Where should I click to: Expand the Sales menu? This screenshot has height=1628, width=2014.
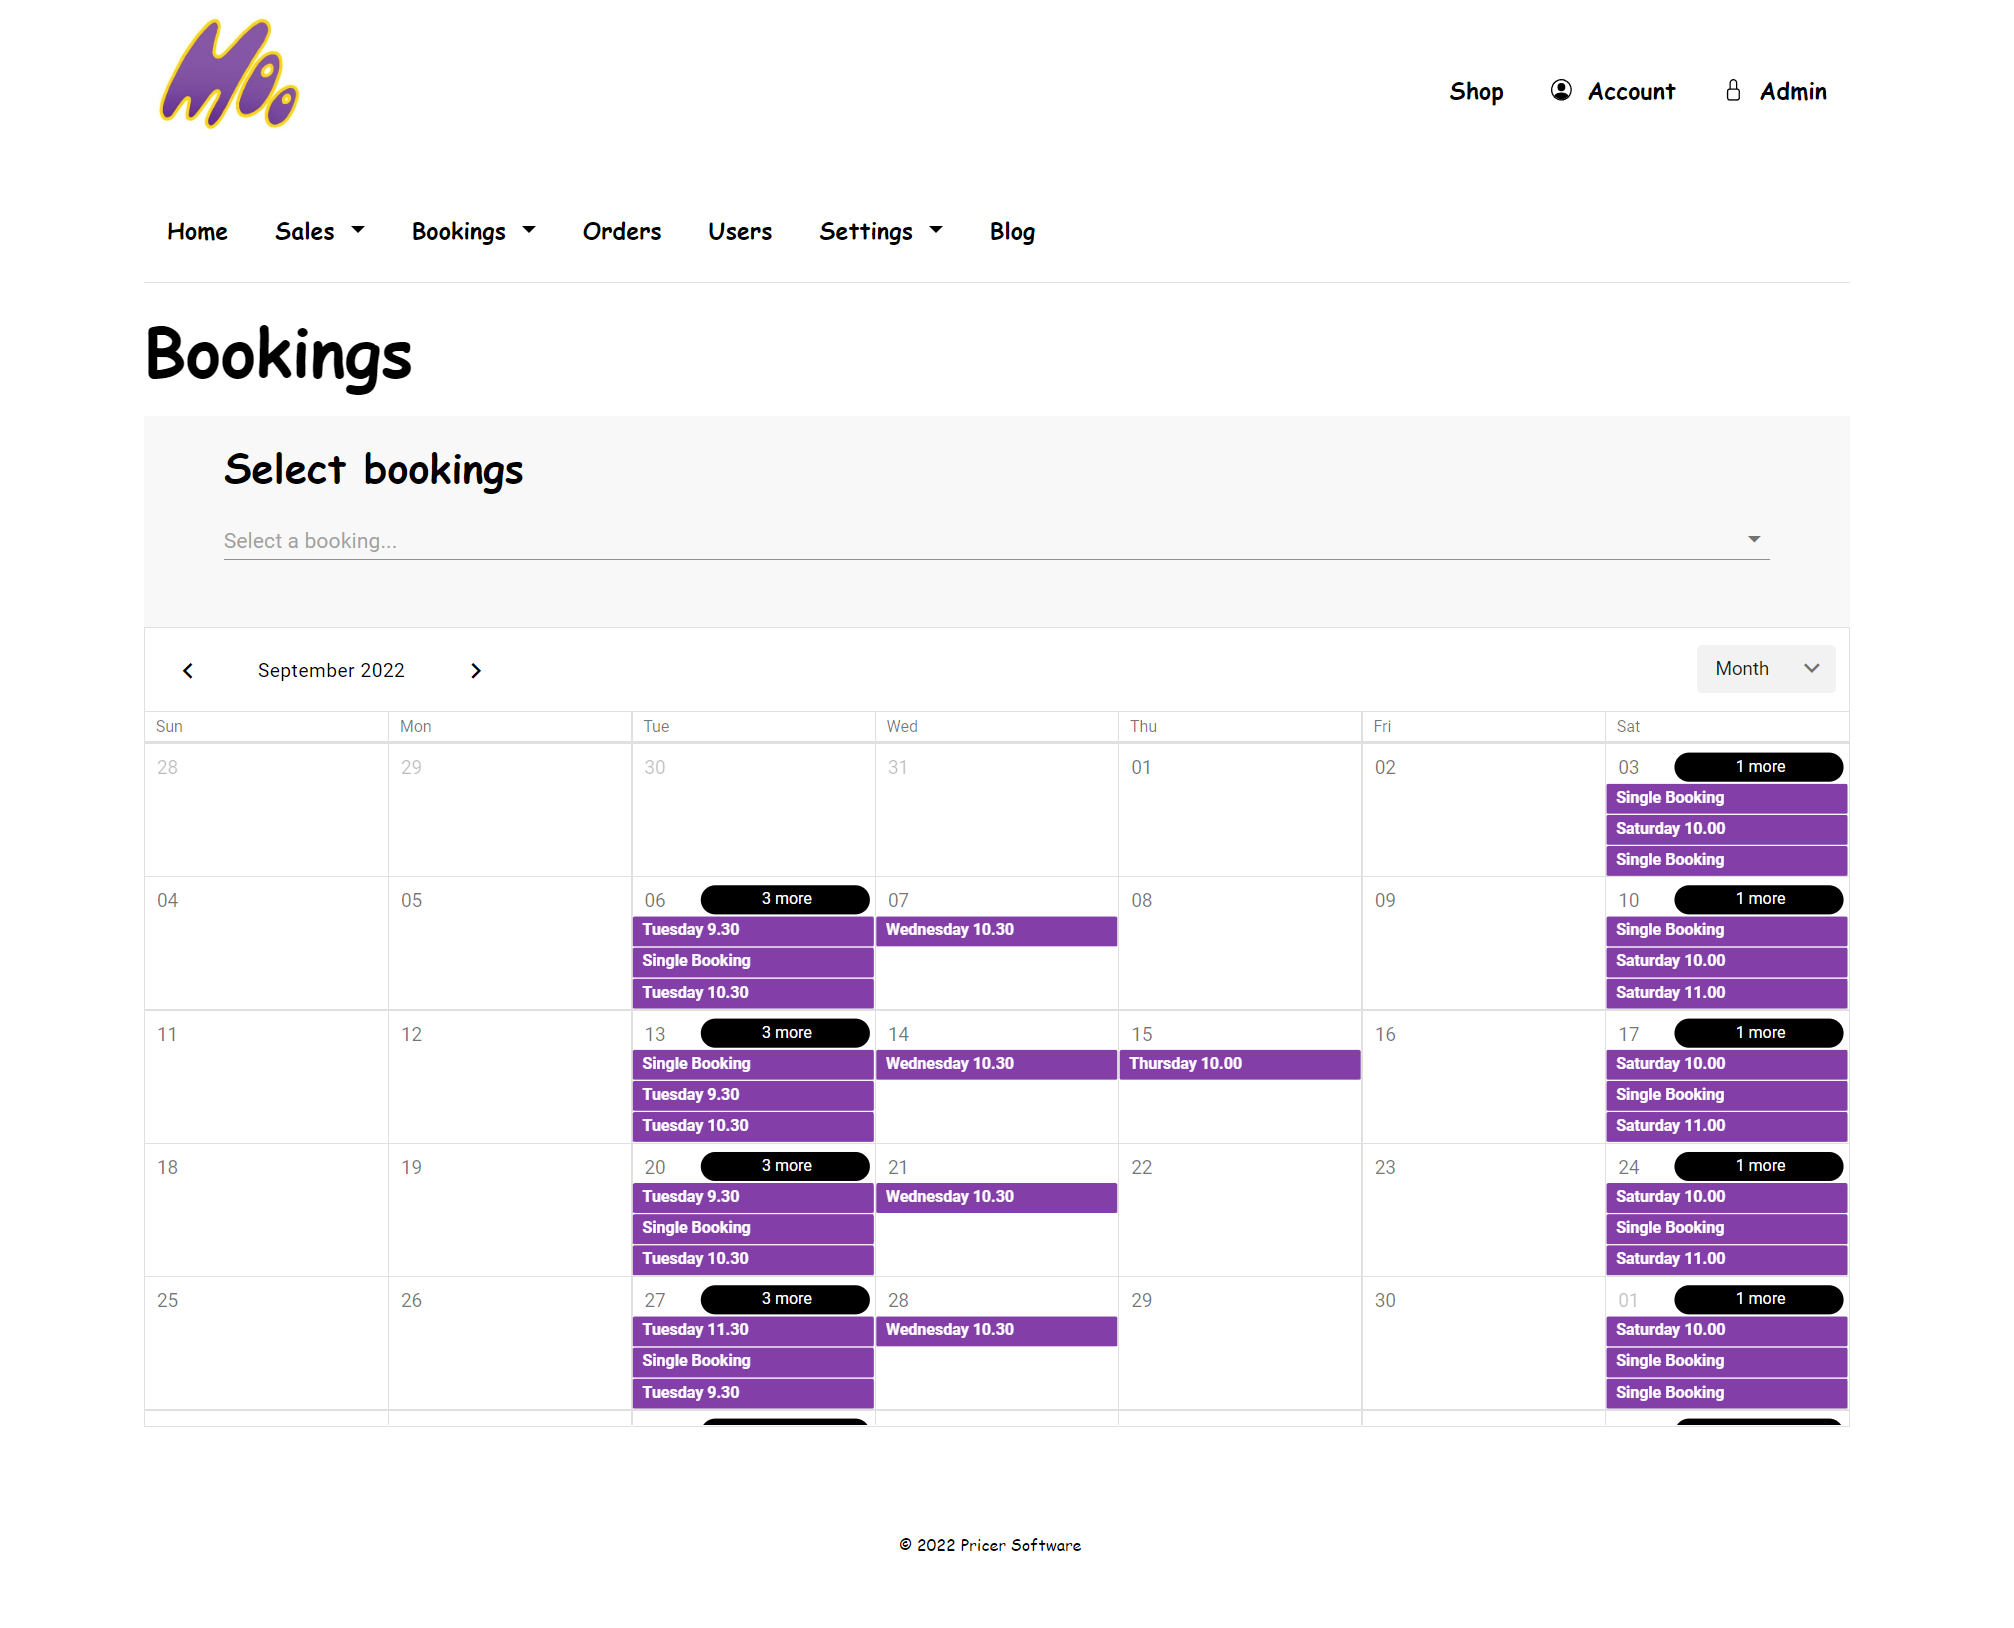coord(320,231)
